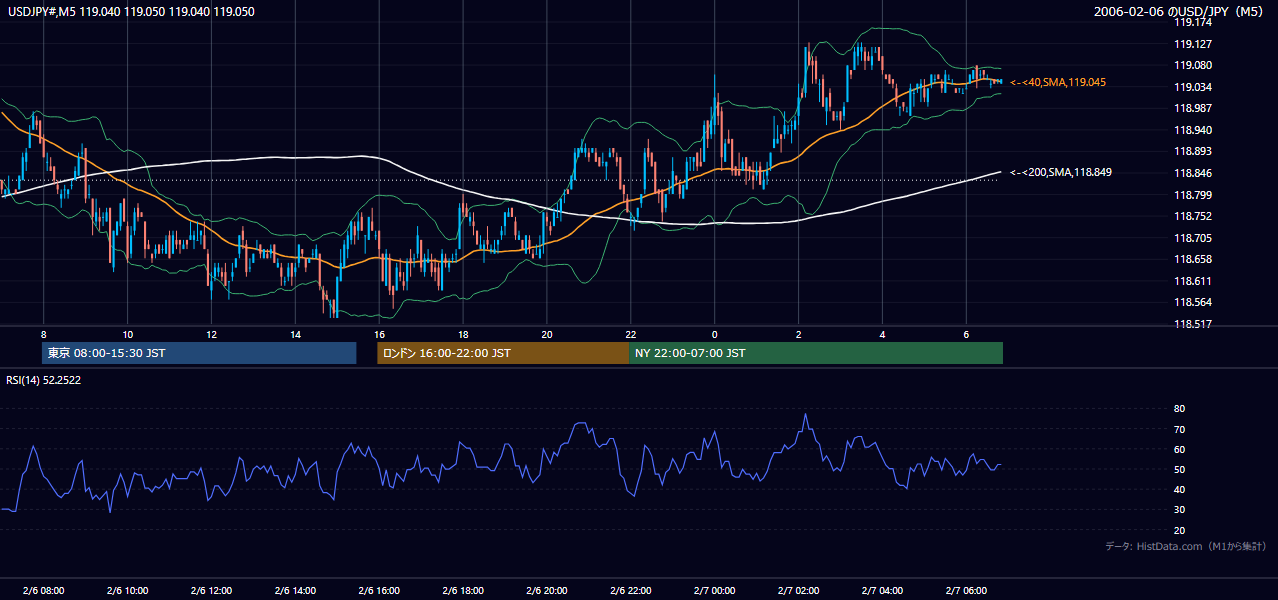Click the 2006-02-06 USD/JPY (M5) chart title
This screenshot has width=1278, height=600.
pos(1179,12)
